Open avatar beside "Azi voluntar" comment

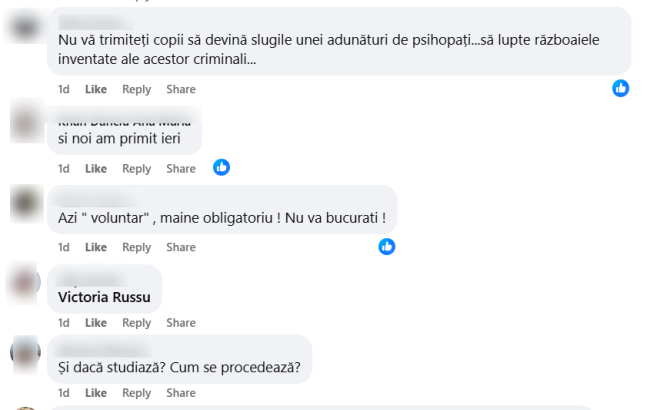click(x=24, y=203)
